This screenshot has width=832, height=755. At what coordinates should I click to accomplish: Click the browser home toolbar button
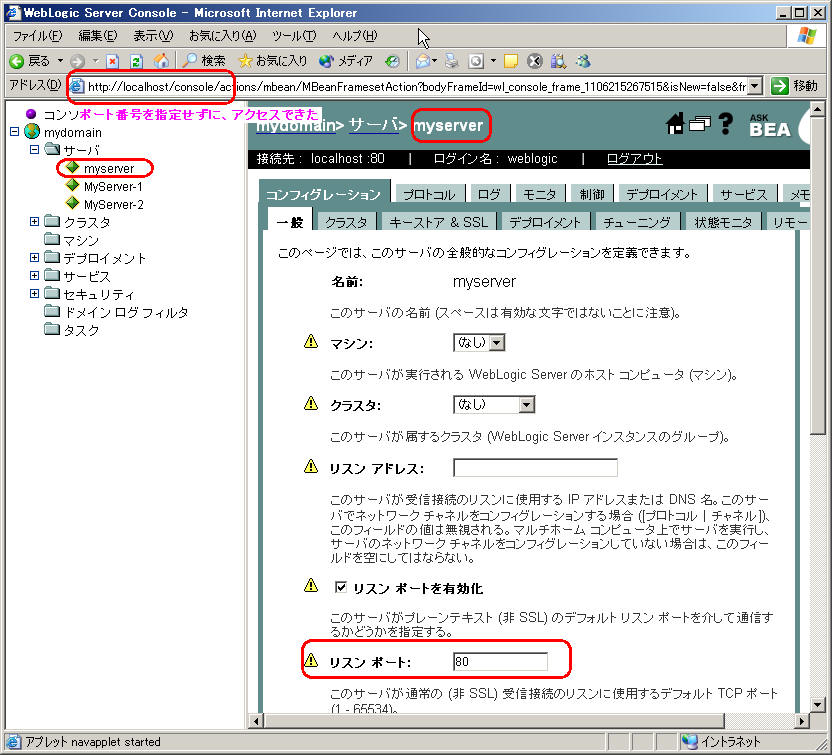161,61
